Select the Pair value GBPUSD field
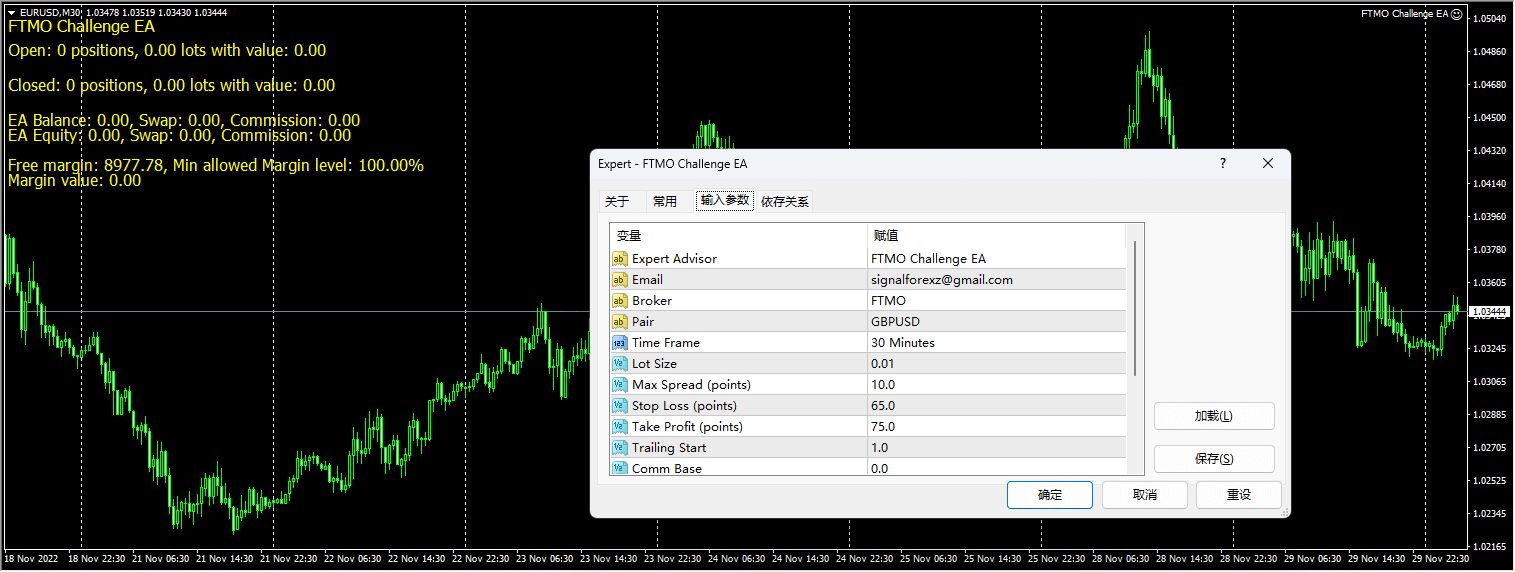This screenshot has height=572, width=1515. (x=995, y=322)
